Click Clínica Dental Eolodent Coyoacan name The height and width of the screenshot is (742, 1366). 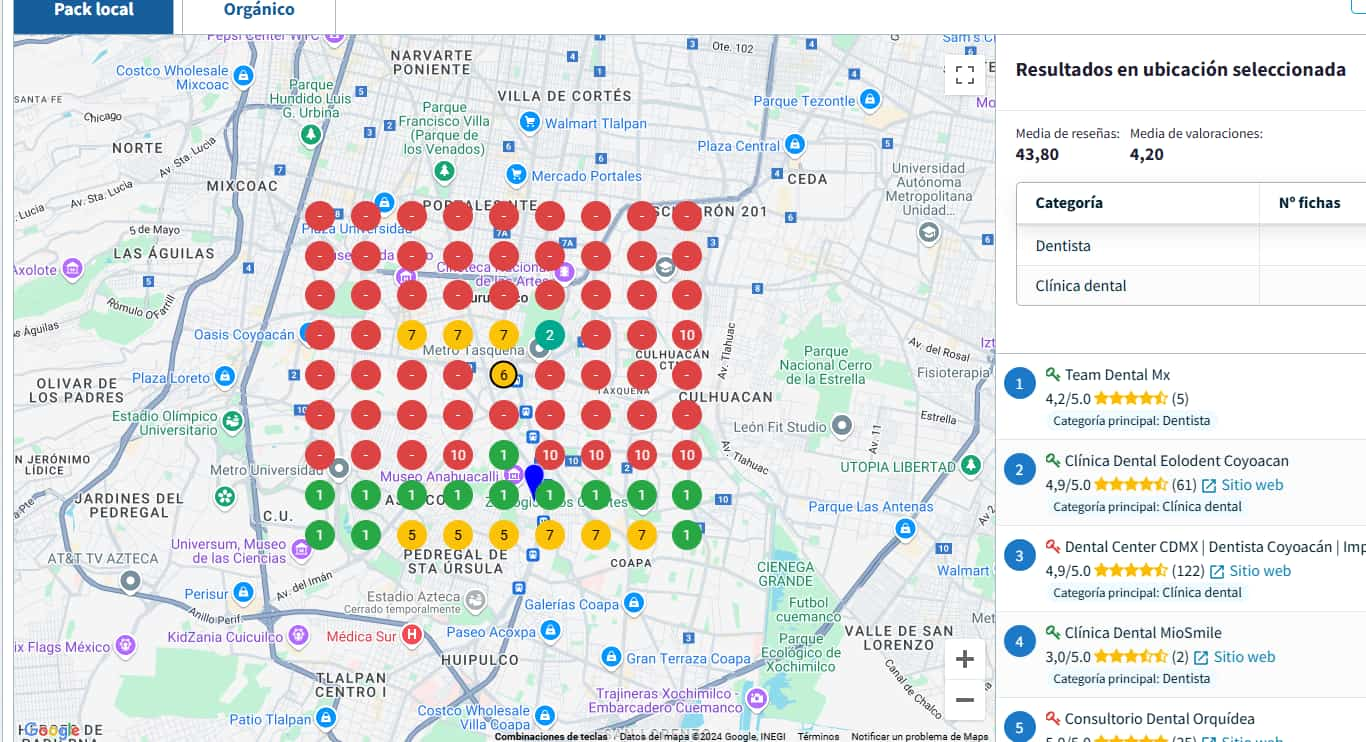tap(1177, 461)
